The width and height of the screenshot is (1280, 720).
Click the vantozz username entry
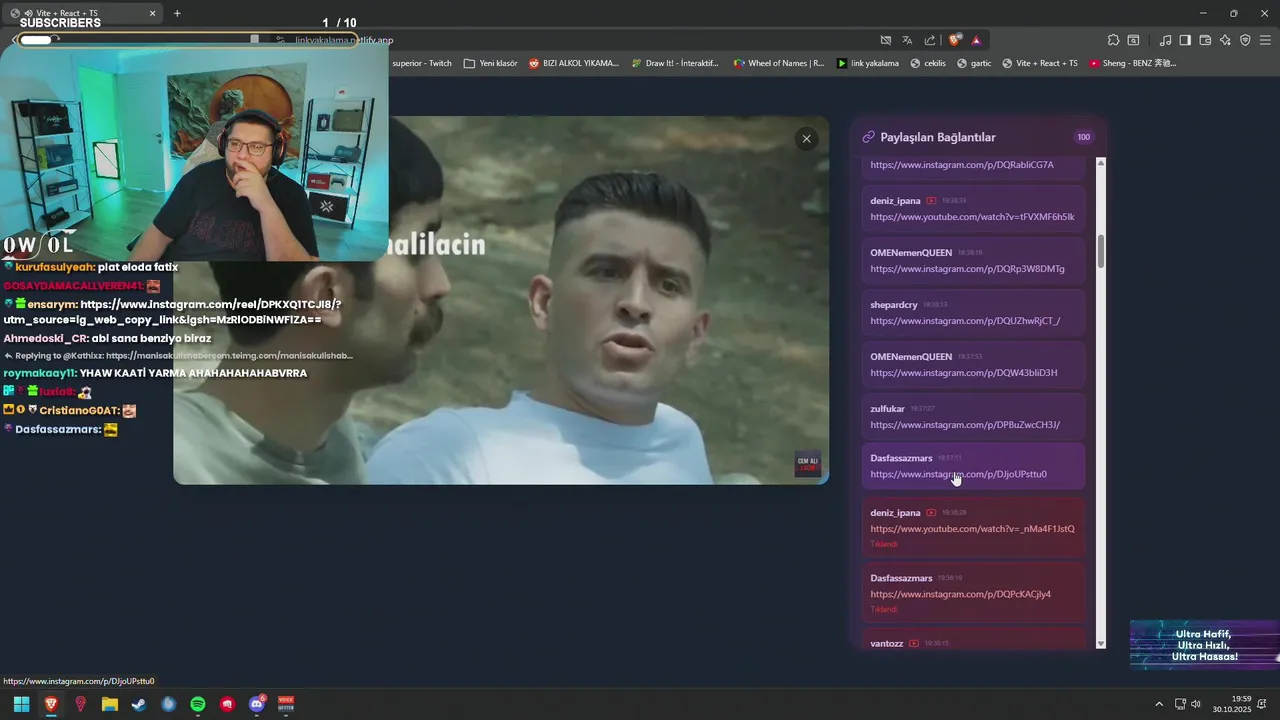(x=887, y=643)
